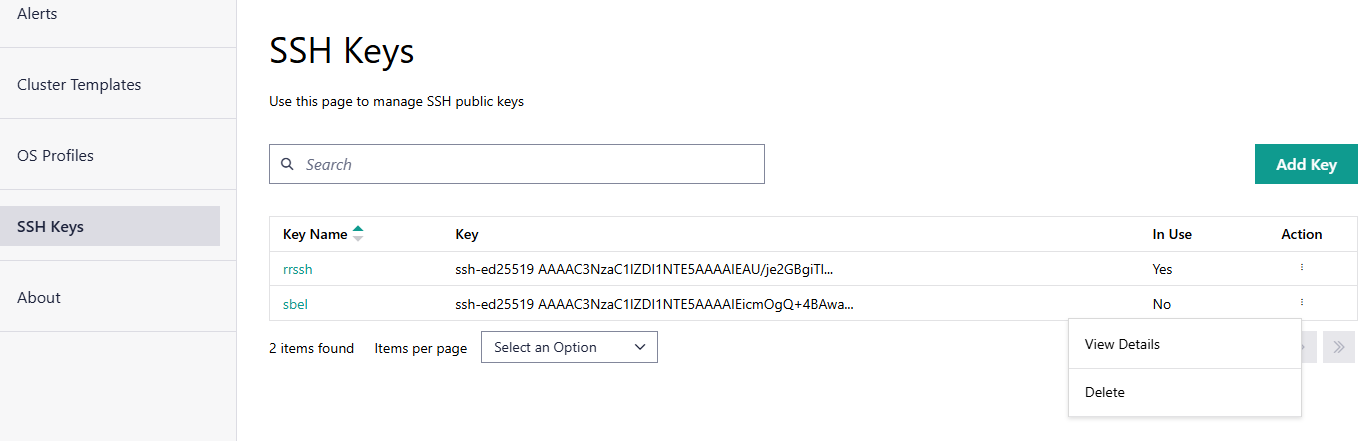Open the sbel key link

point(295,304)
